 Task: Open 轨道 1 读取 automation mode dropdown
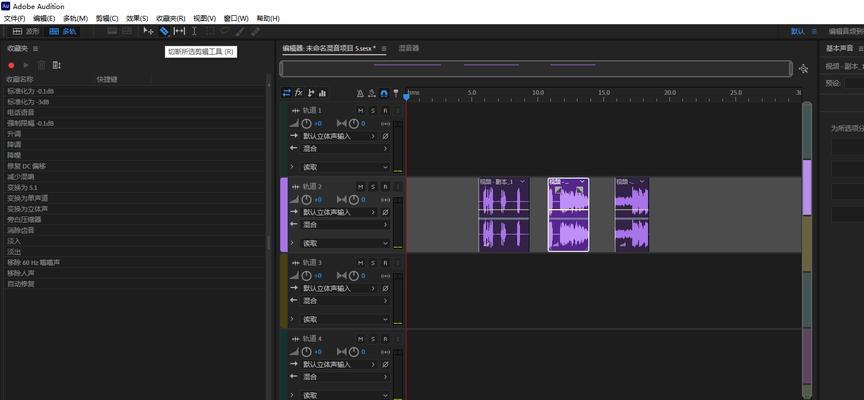pyautogui.click(x=345, y=167)
